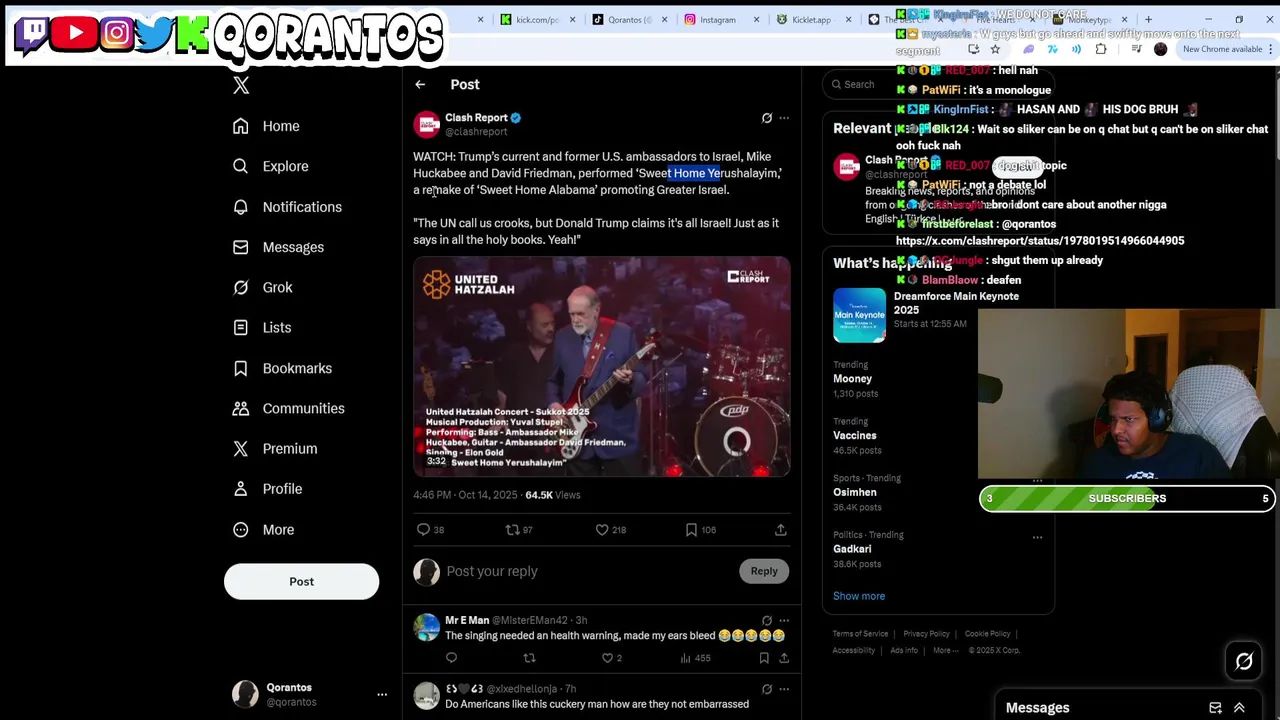Open Communities in the sidebar
Image resolution: width=1280 pixels, height=720 pixels.
point(288,408)
